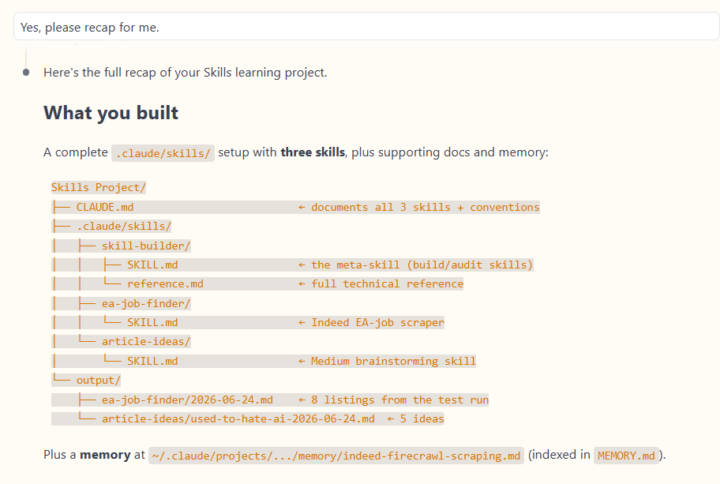Click article-ideas/used-to-hate-ai-2026-06-24.md file
This screenshot has height=484, width=720.
point(238,419)
